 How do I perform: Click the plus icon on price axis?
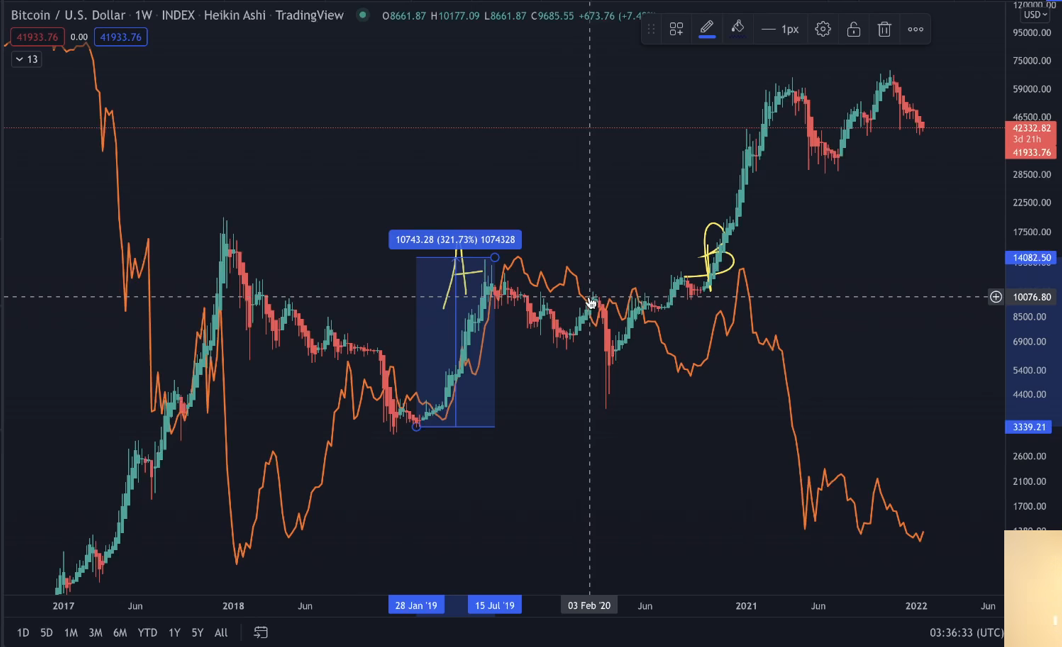point(996,297)
